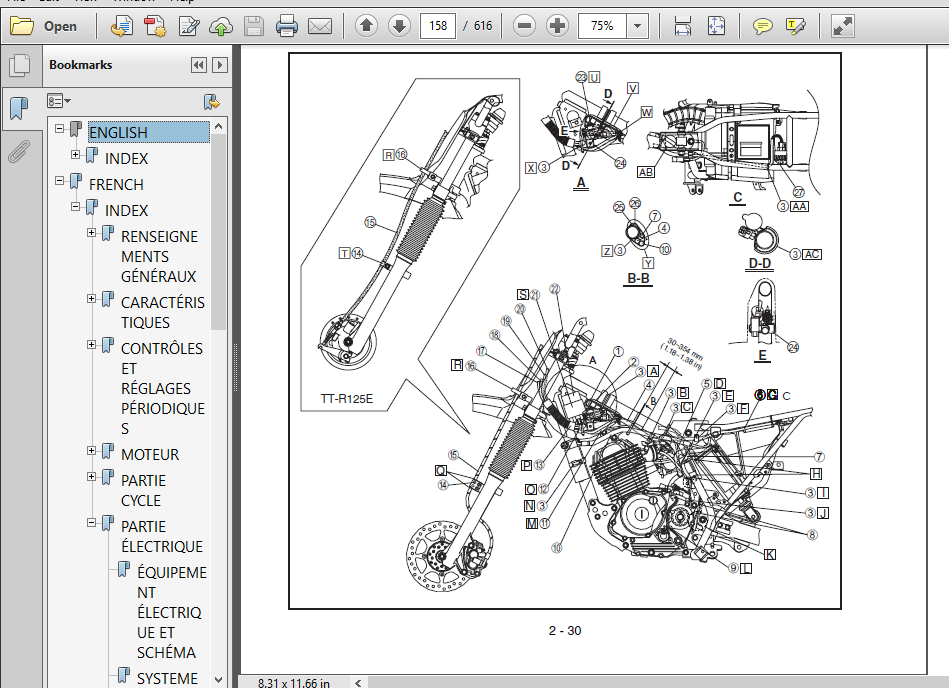949x688 pixels.
Task: Click the Fit one full page icon
Action: pyautogui.click(x=716, y=26)
